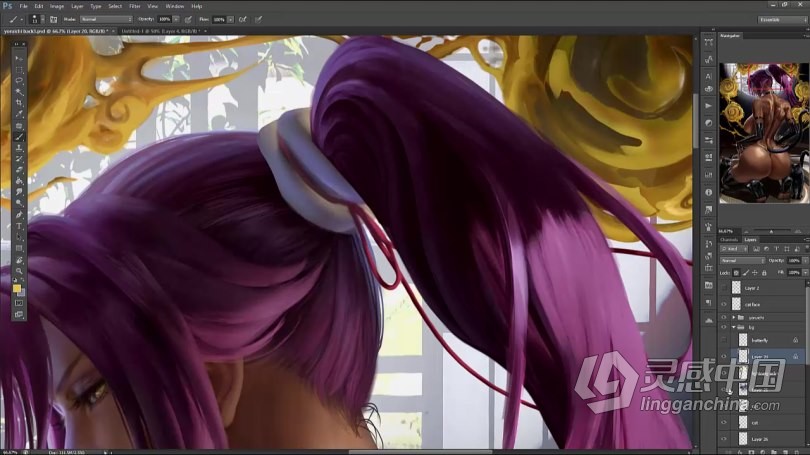
Task: Open Flow slider dropdown in options bar
Action: [230, 20]
